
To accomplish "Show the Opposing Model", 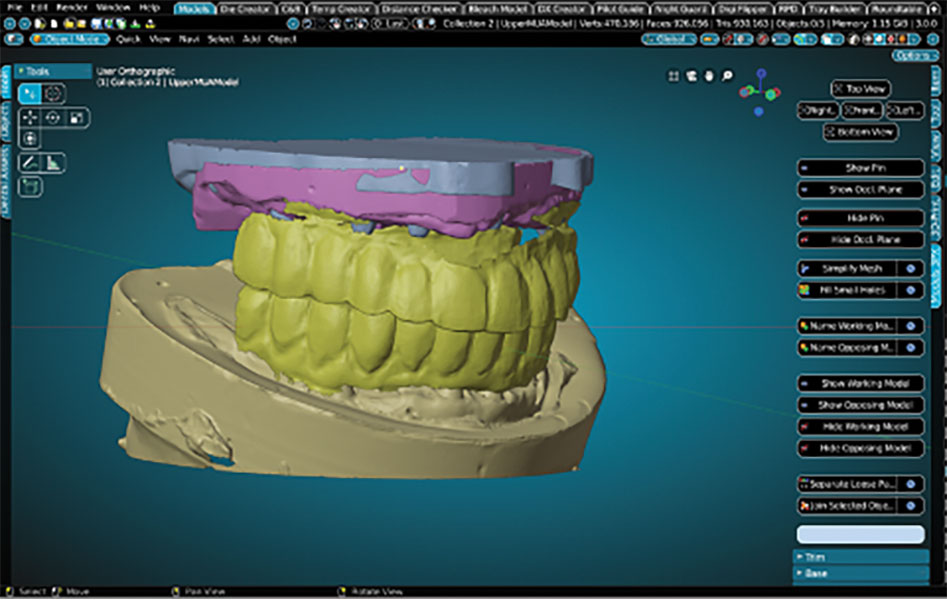I will 860,405.
